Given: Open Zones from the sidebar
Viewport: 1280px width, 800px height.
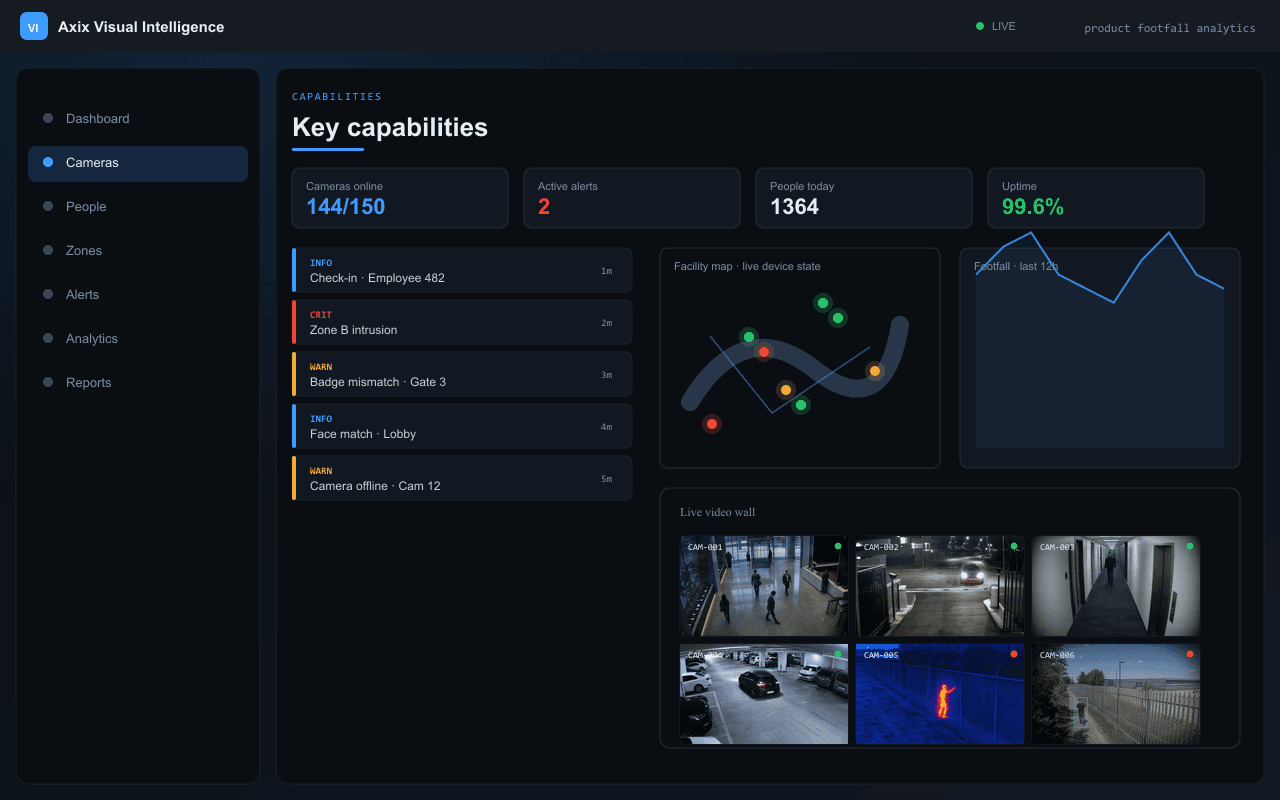Looking at the screenshot, I should [x=138, y=251].
